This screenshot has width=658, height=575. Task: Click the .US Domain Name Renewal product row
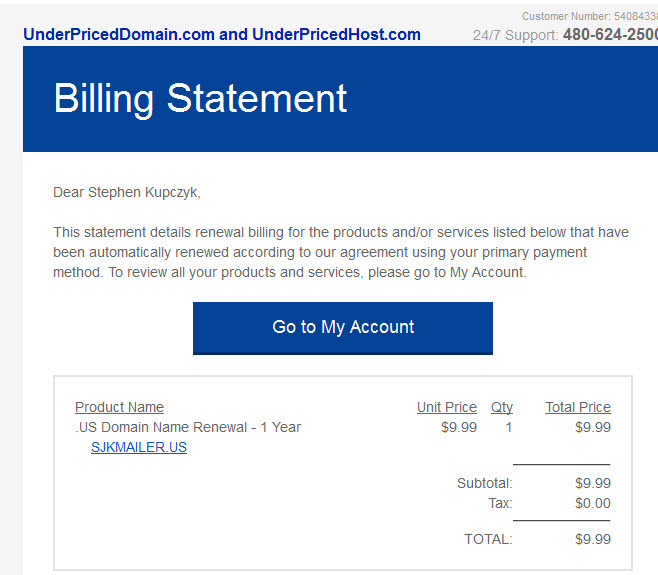pos(343,427)
